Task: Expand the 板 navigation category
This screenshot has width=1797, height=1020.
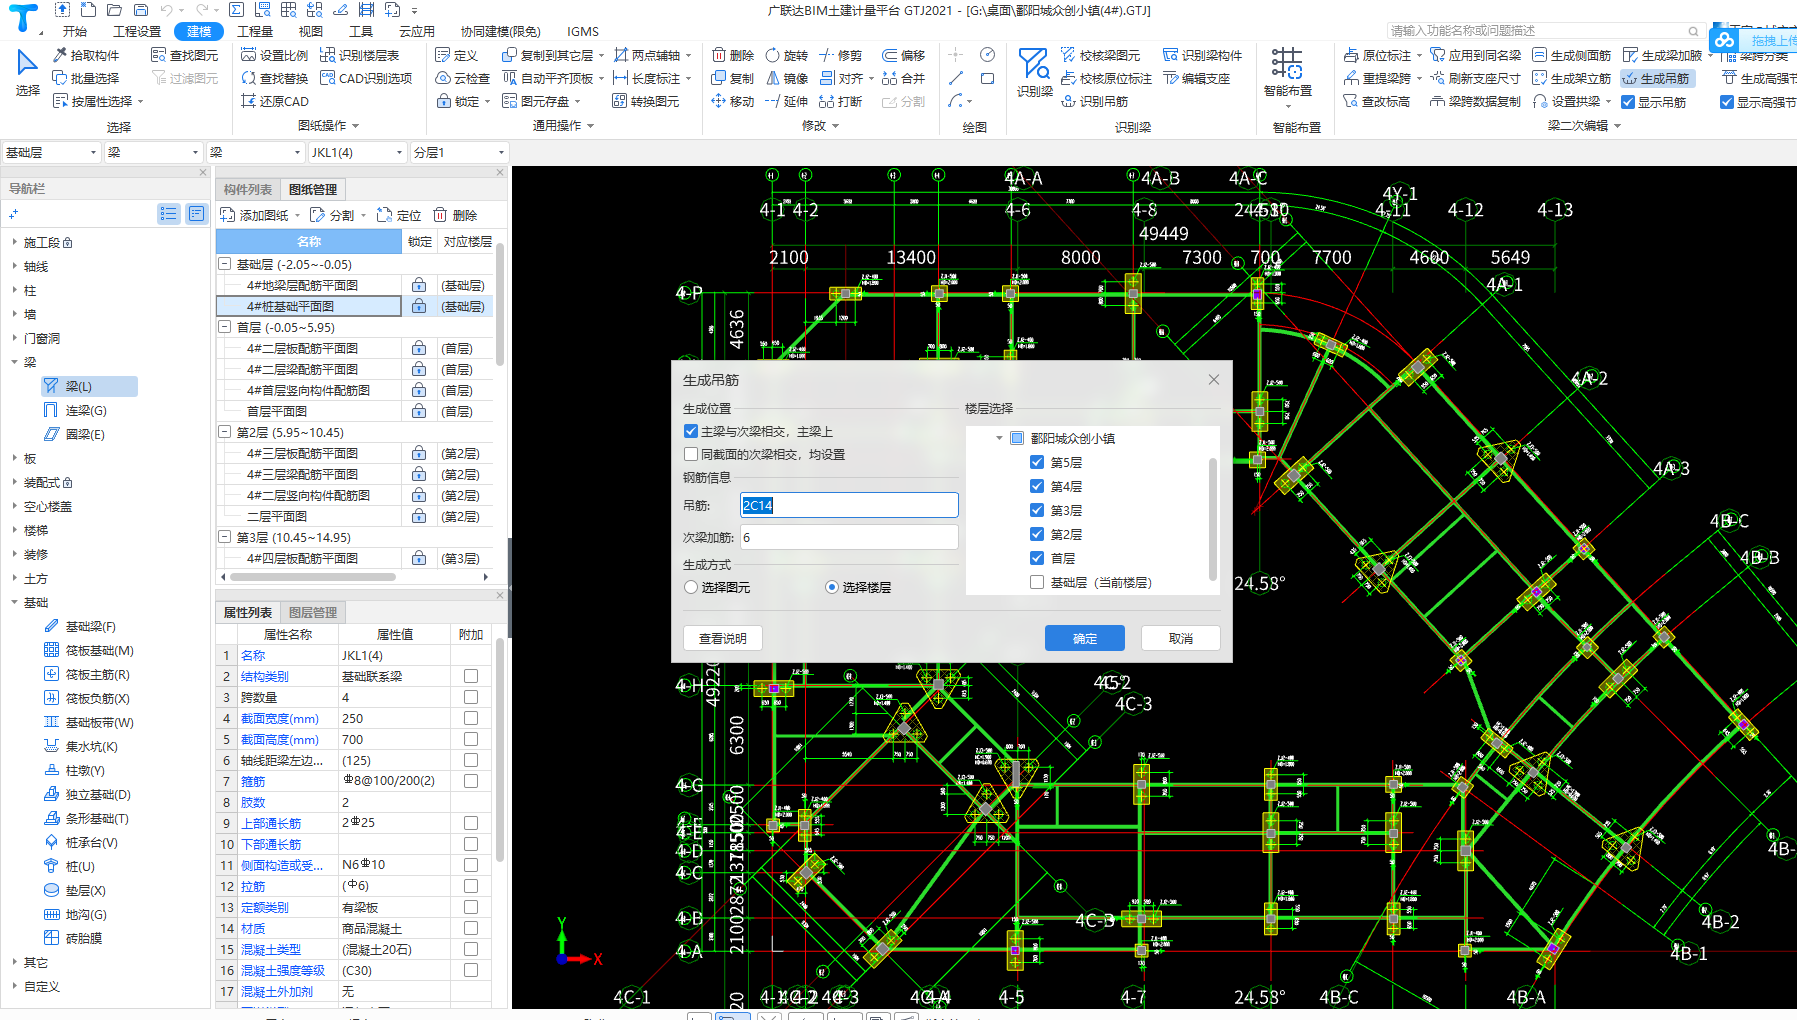Action: point(15,458)
